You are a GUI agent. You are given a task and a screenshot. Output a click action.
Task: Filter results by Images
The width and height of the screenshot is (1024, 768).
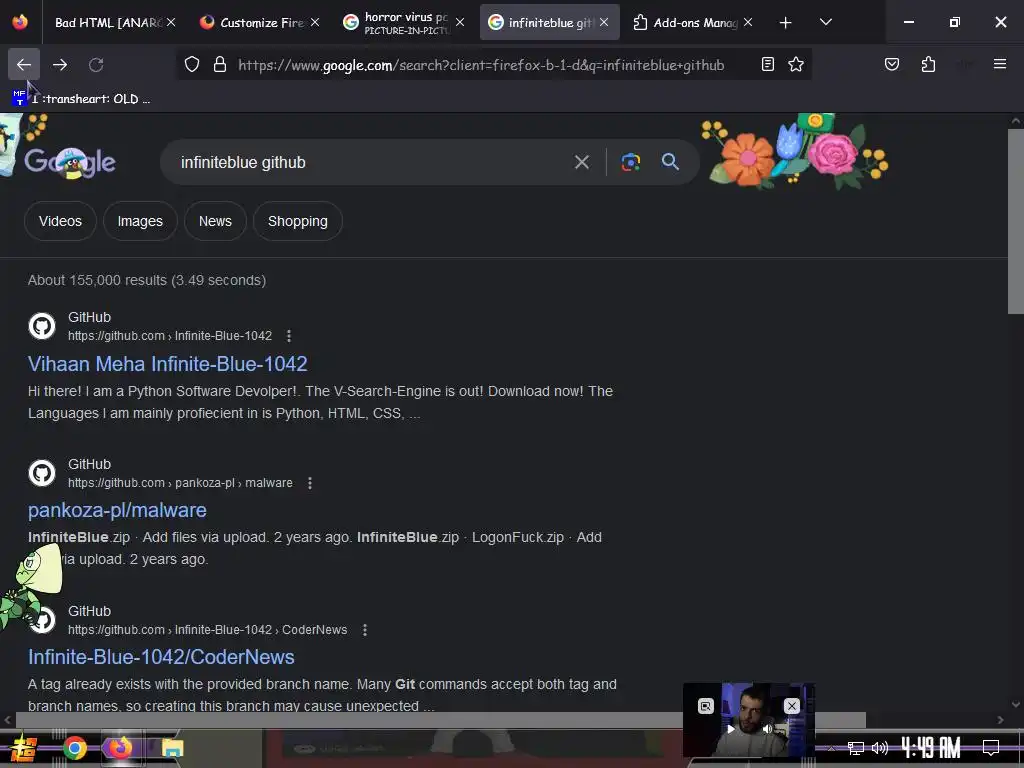click(140, 221)
